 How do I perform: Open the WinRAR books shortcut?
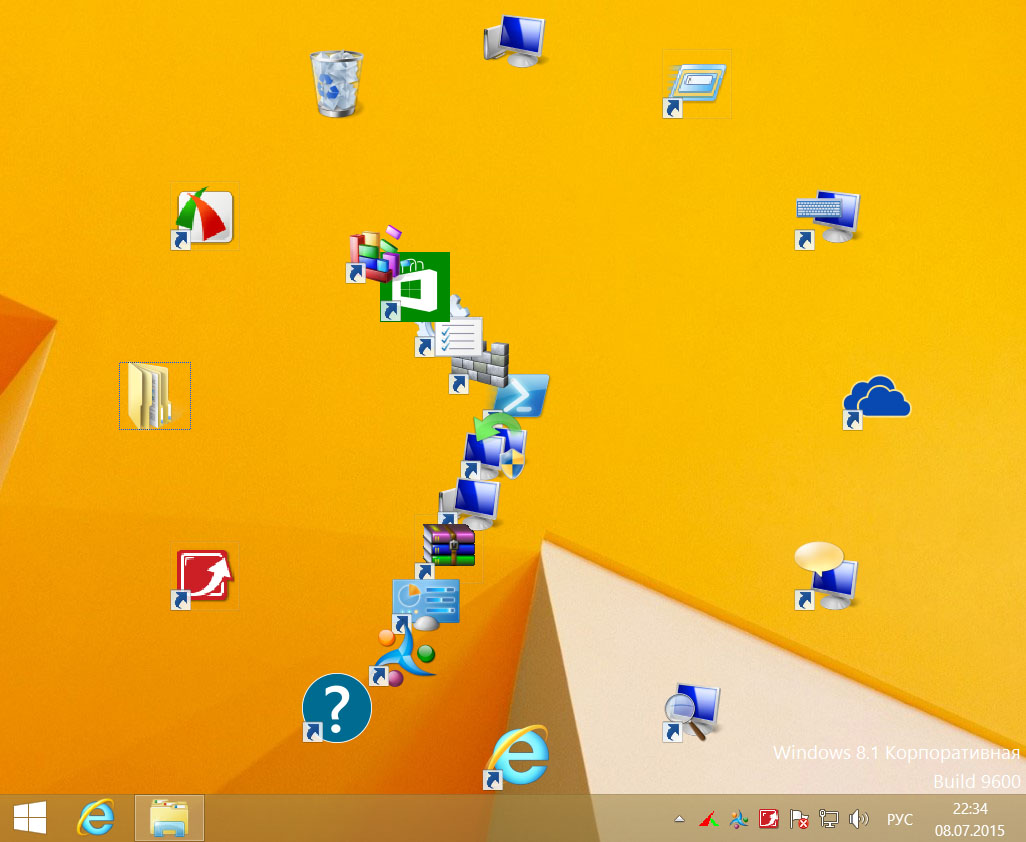[x=448, y=548]
